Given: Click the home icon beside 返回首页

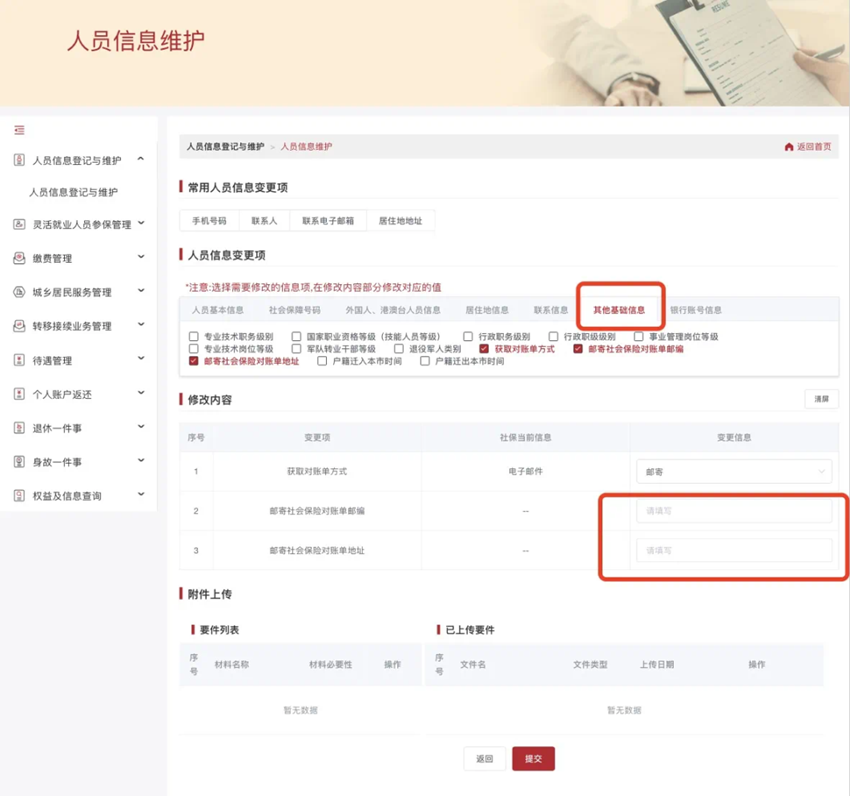Looking at the screenshot, I should click(789, 147).
